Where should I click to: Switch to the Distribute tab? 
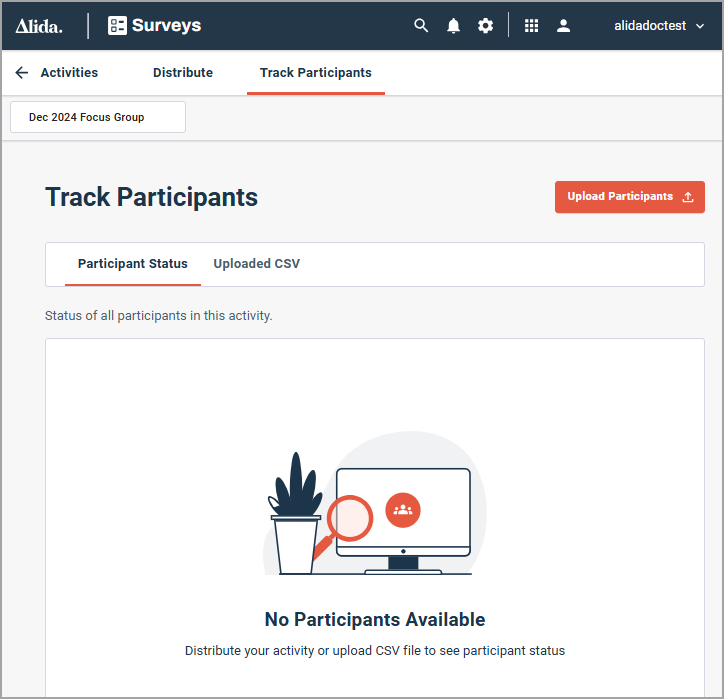[183, 72]
